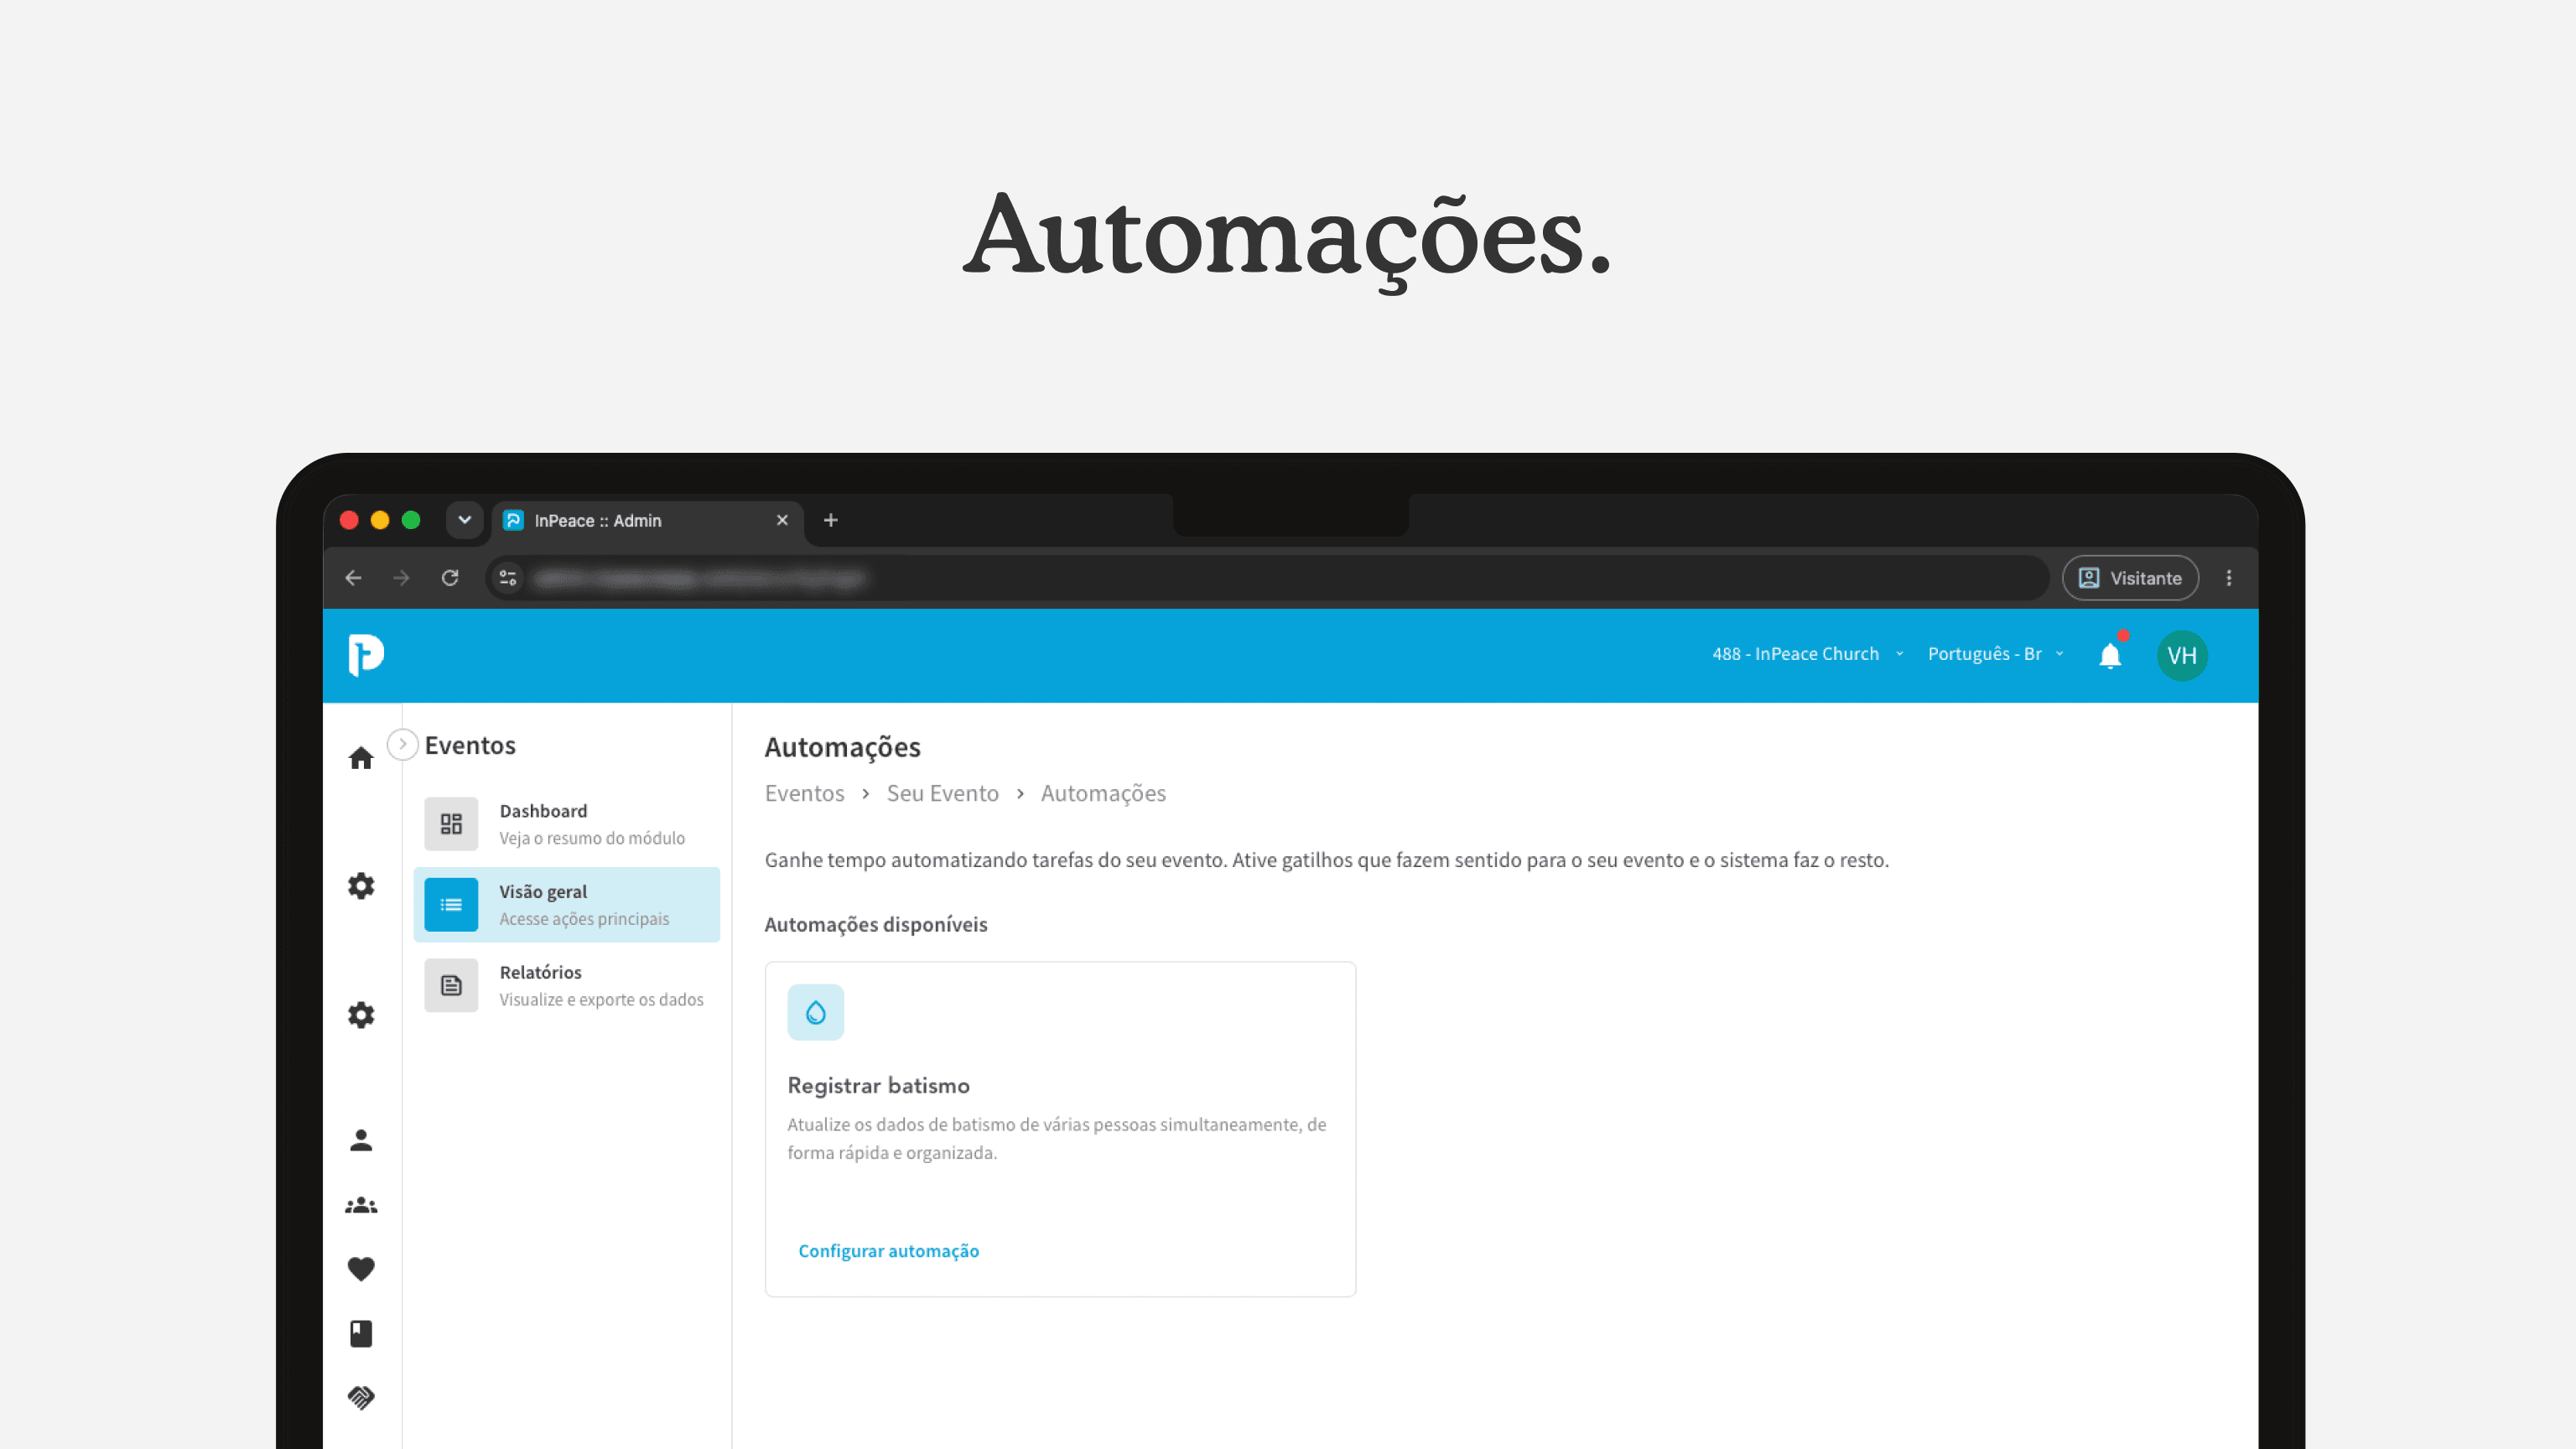Open the home icon in the sidebar
This screenshot has width=2576, height=1449.
click(x=361, y=758)
